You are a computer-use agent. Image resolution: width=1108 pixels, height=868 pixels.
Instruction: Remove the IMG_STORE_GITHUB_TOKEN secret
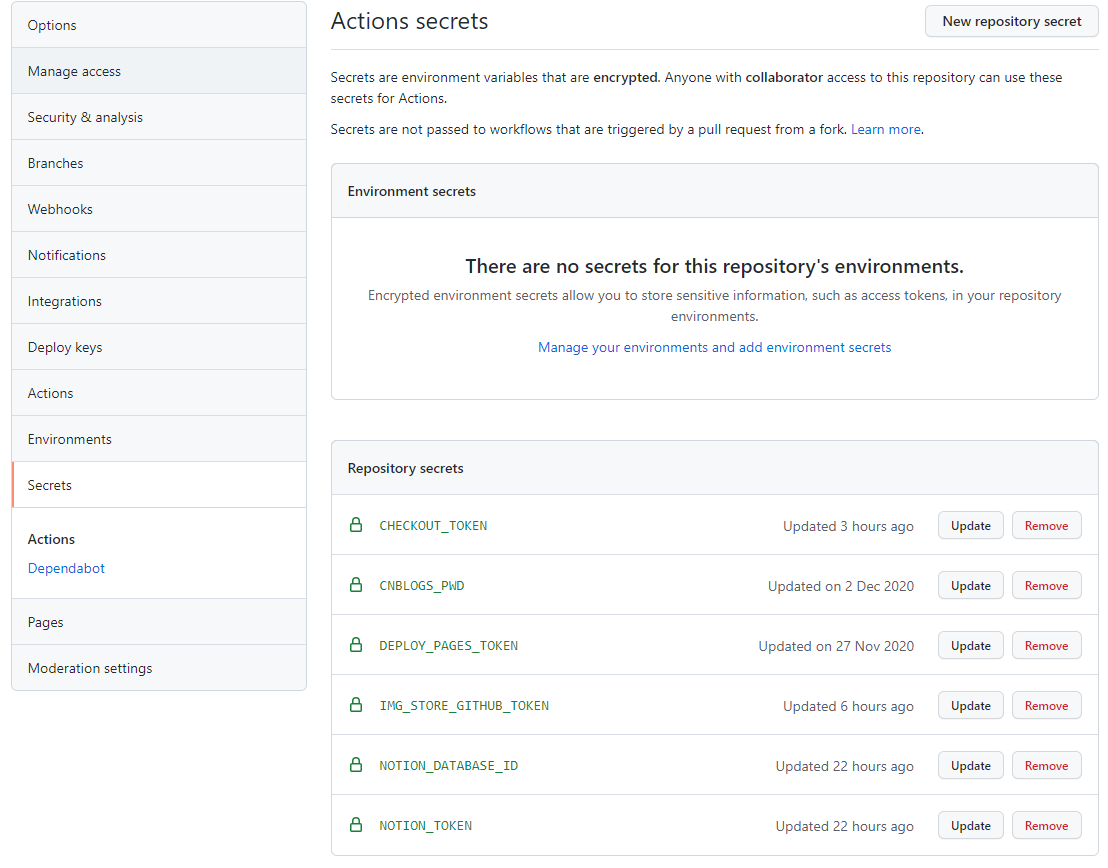1046,706
